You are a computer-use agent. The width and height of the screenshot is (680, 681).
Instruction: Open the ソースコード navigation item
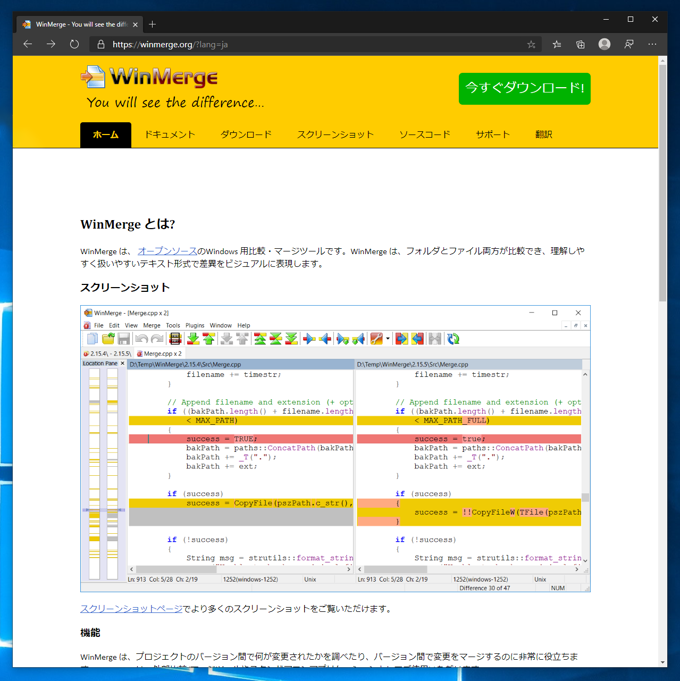pyautogui.click(x=425, y=135)
